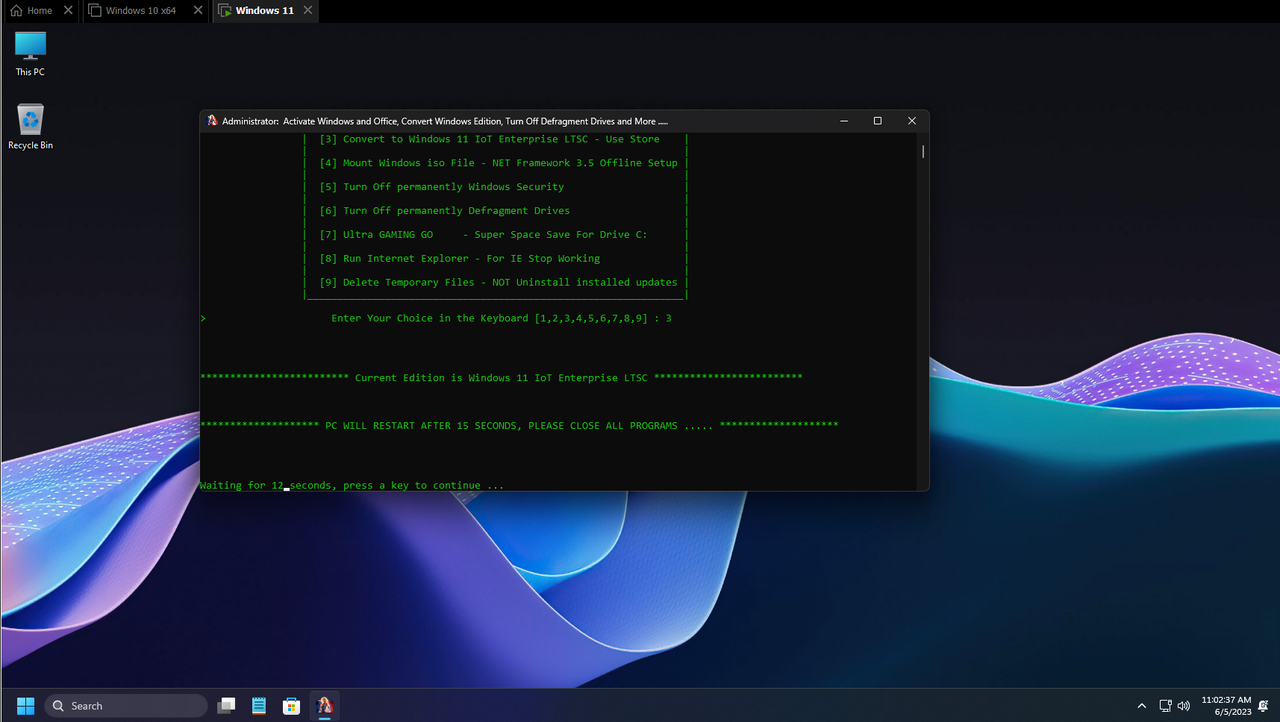Open the This PC desktop icon

[30, 54]
